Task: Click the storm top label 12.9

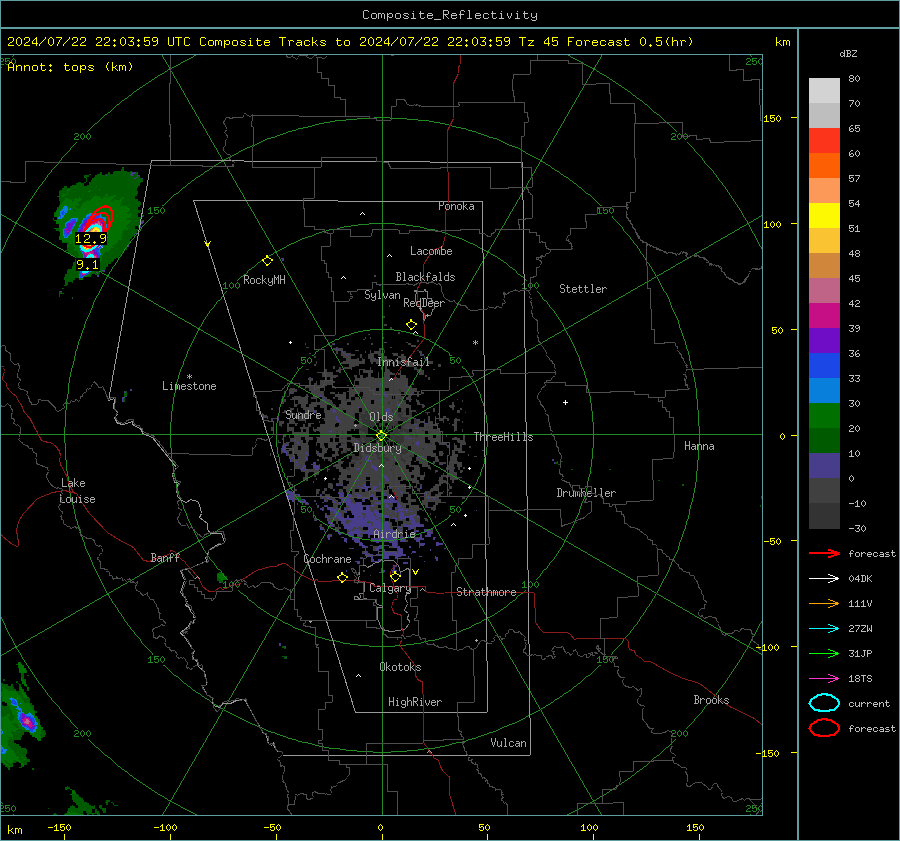Action: pos(91,238)
